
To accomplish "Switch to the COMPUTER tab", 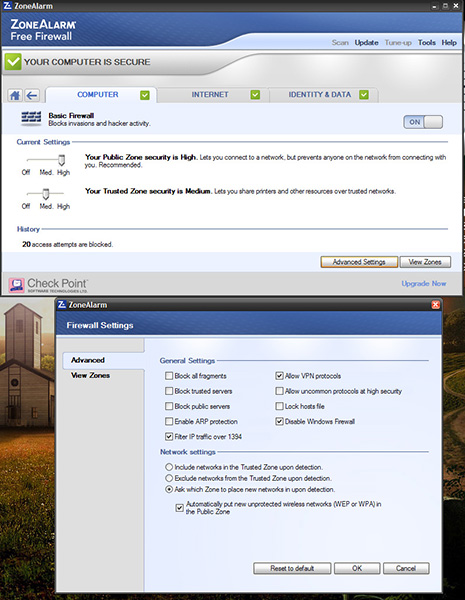I will (101, 95).
